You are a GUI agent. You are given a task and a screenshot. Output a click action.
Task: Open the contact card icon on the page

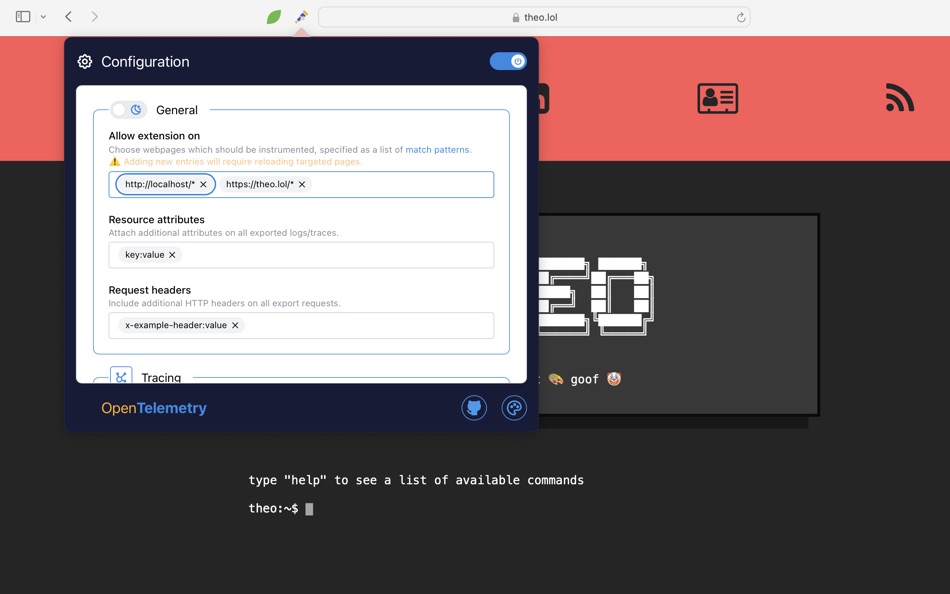click(717, 98)
